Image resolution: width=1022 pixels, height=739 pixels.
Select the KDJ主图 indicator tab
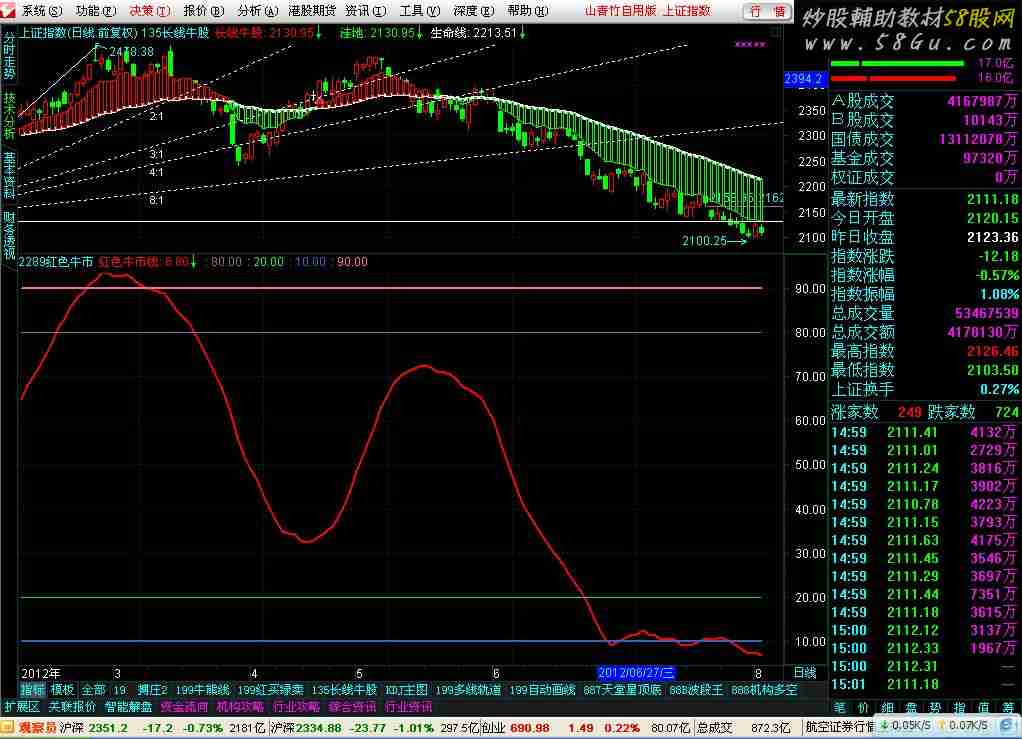coord(407,690)
